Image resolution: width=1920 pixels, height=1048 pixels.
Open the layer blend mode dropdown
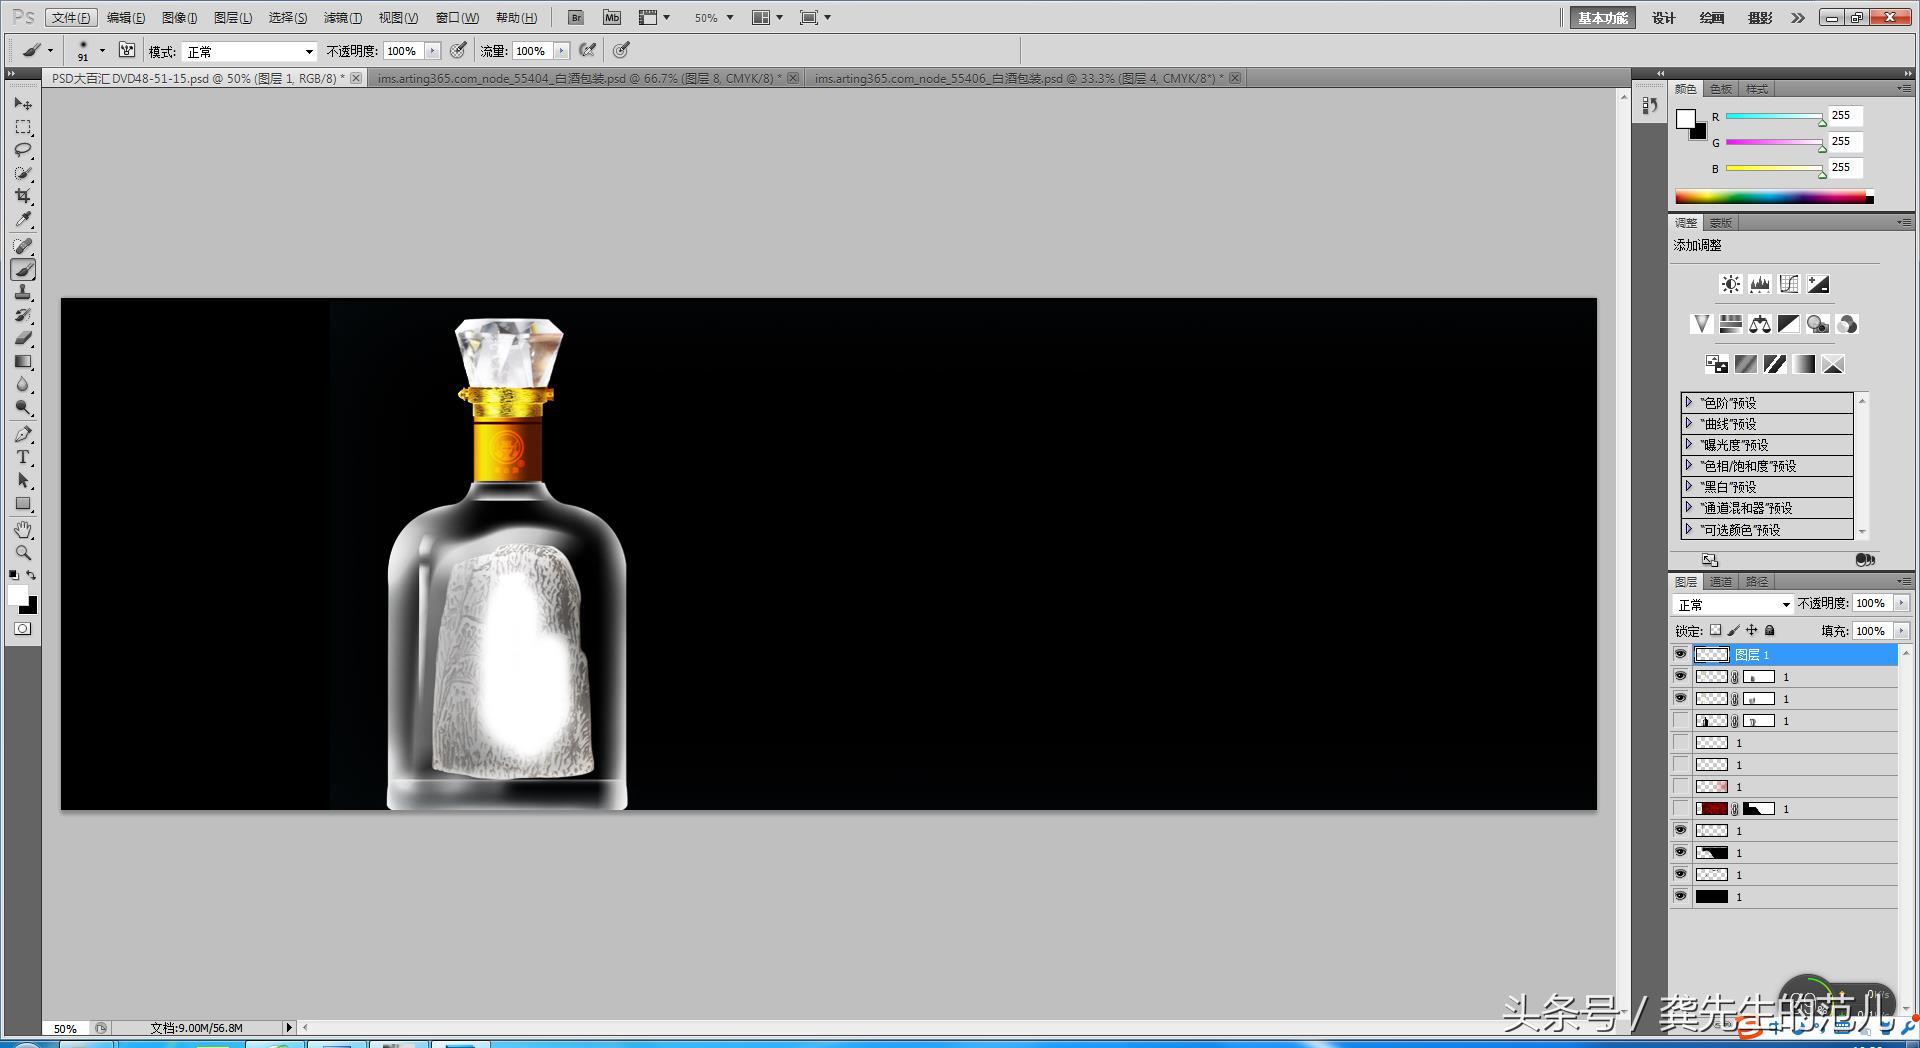tap(1732, 604)
